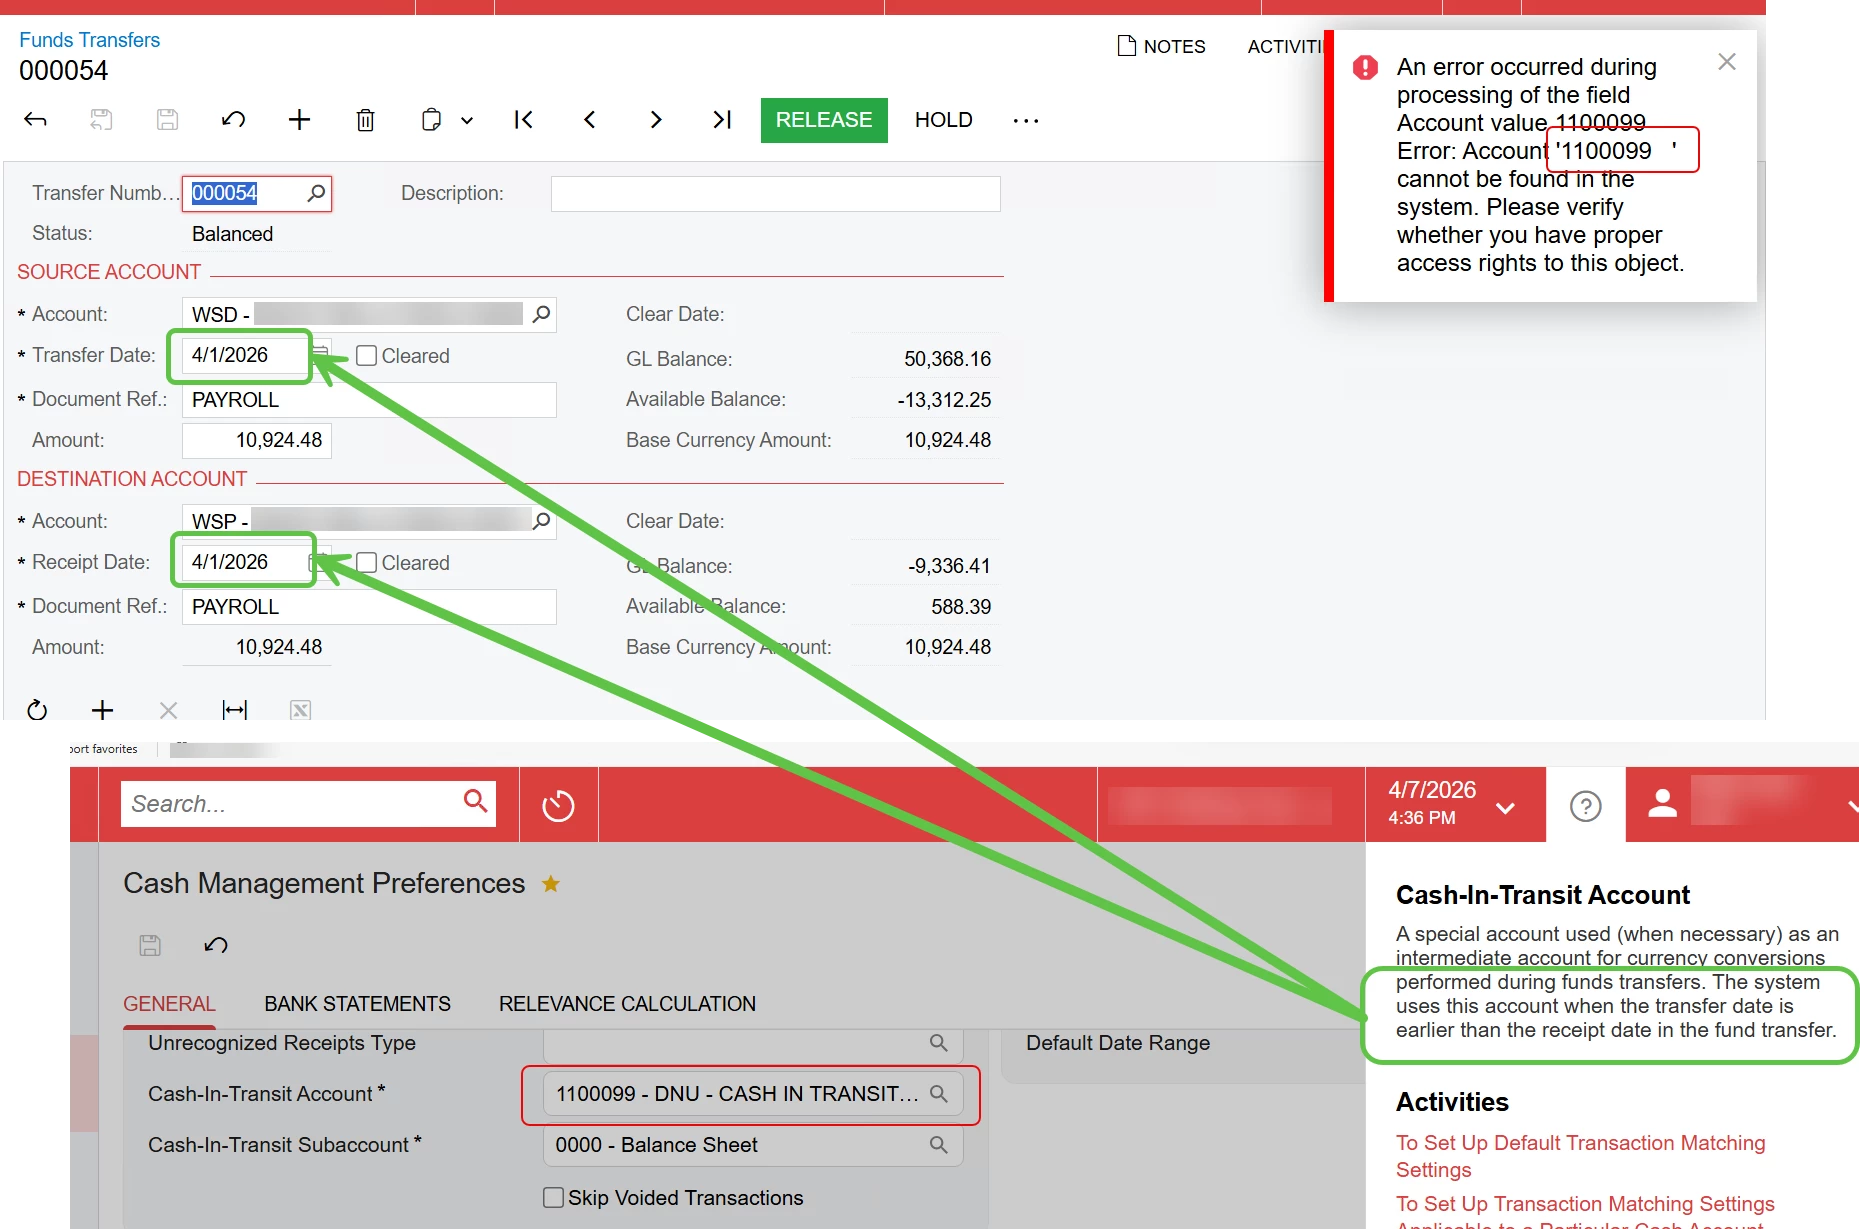Open the Funds Transfers breadcrumb link
Screen dimensions: 1860x1229
tap(89, 40)
